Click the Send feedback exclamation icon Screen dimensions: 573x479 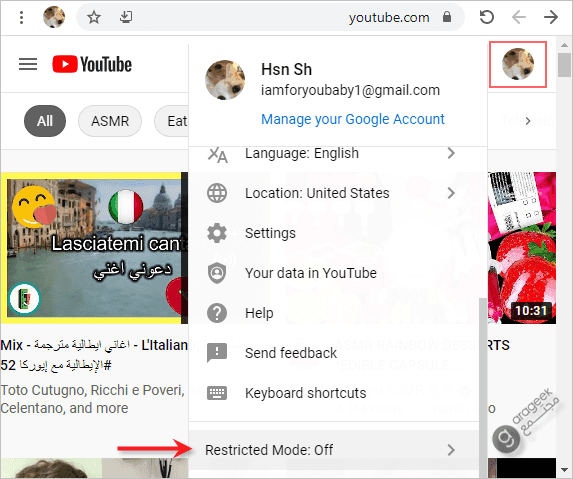pos(217,353)
